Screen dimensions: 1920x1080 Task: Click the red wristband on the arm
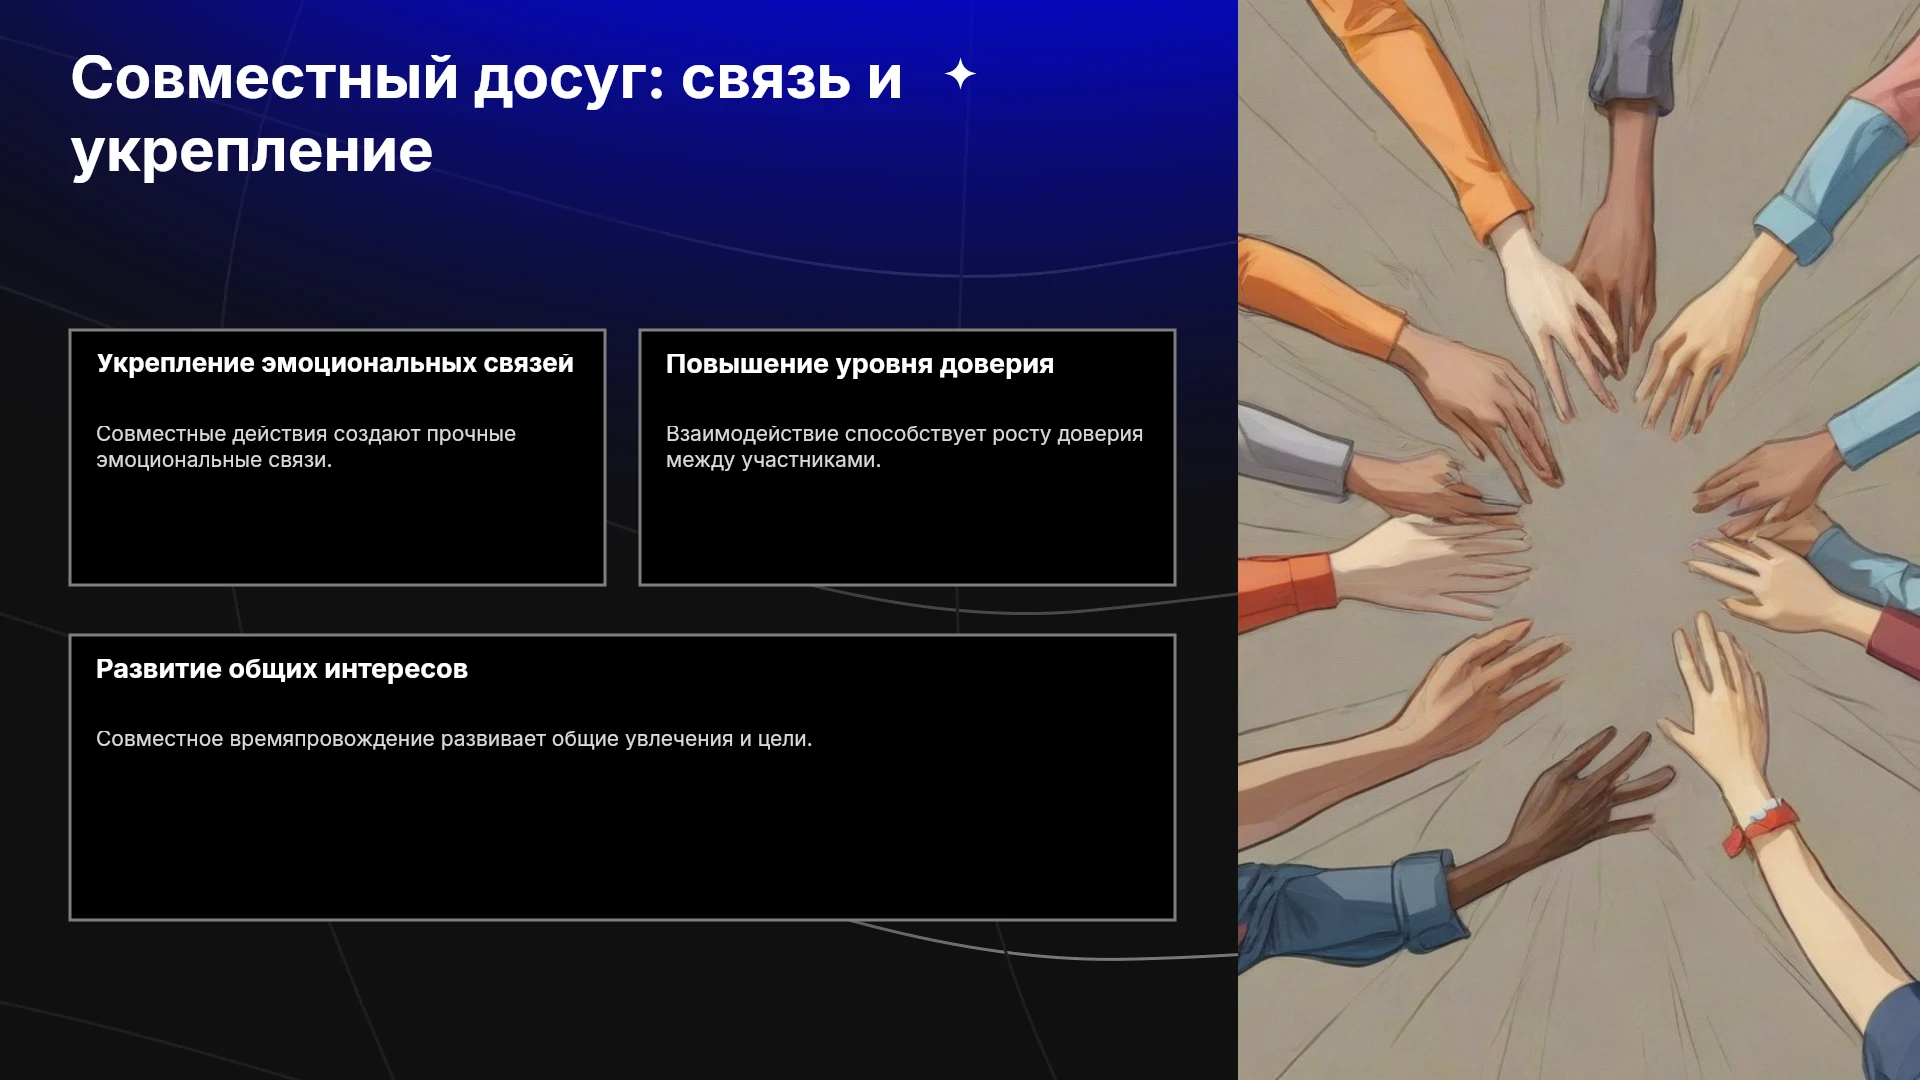[x=1760, y=828]
